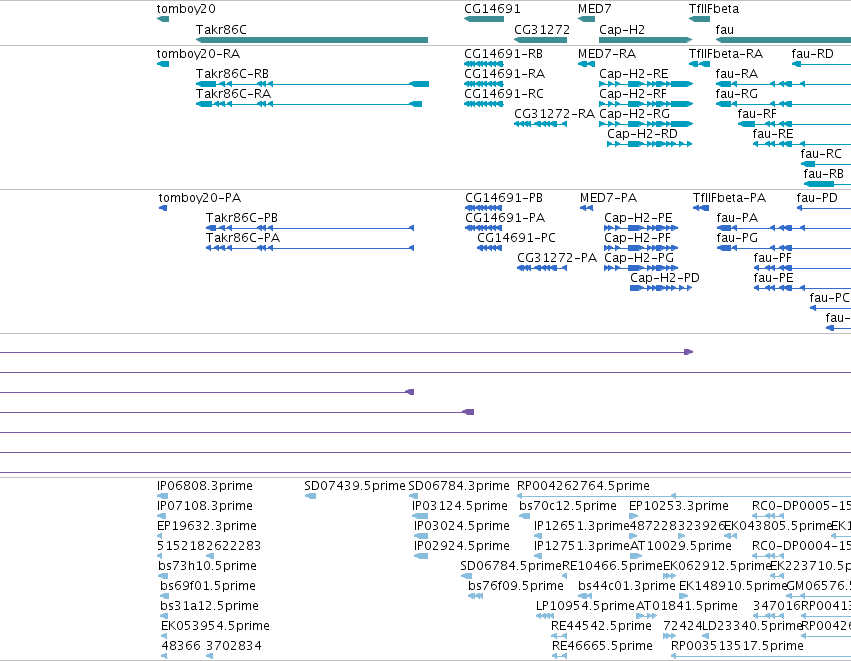Screen dimensions: 851x661
Task: Select EST label EP19632.3prime
Action: (x=207, y=526)
